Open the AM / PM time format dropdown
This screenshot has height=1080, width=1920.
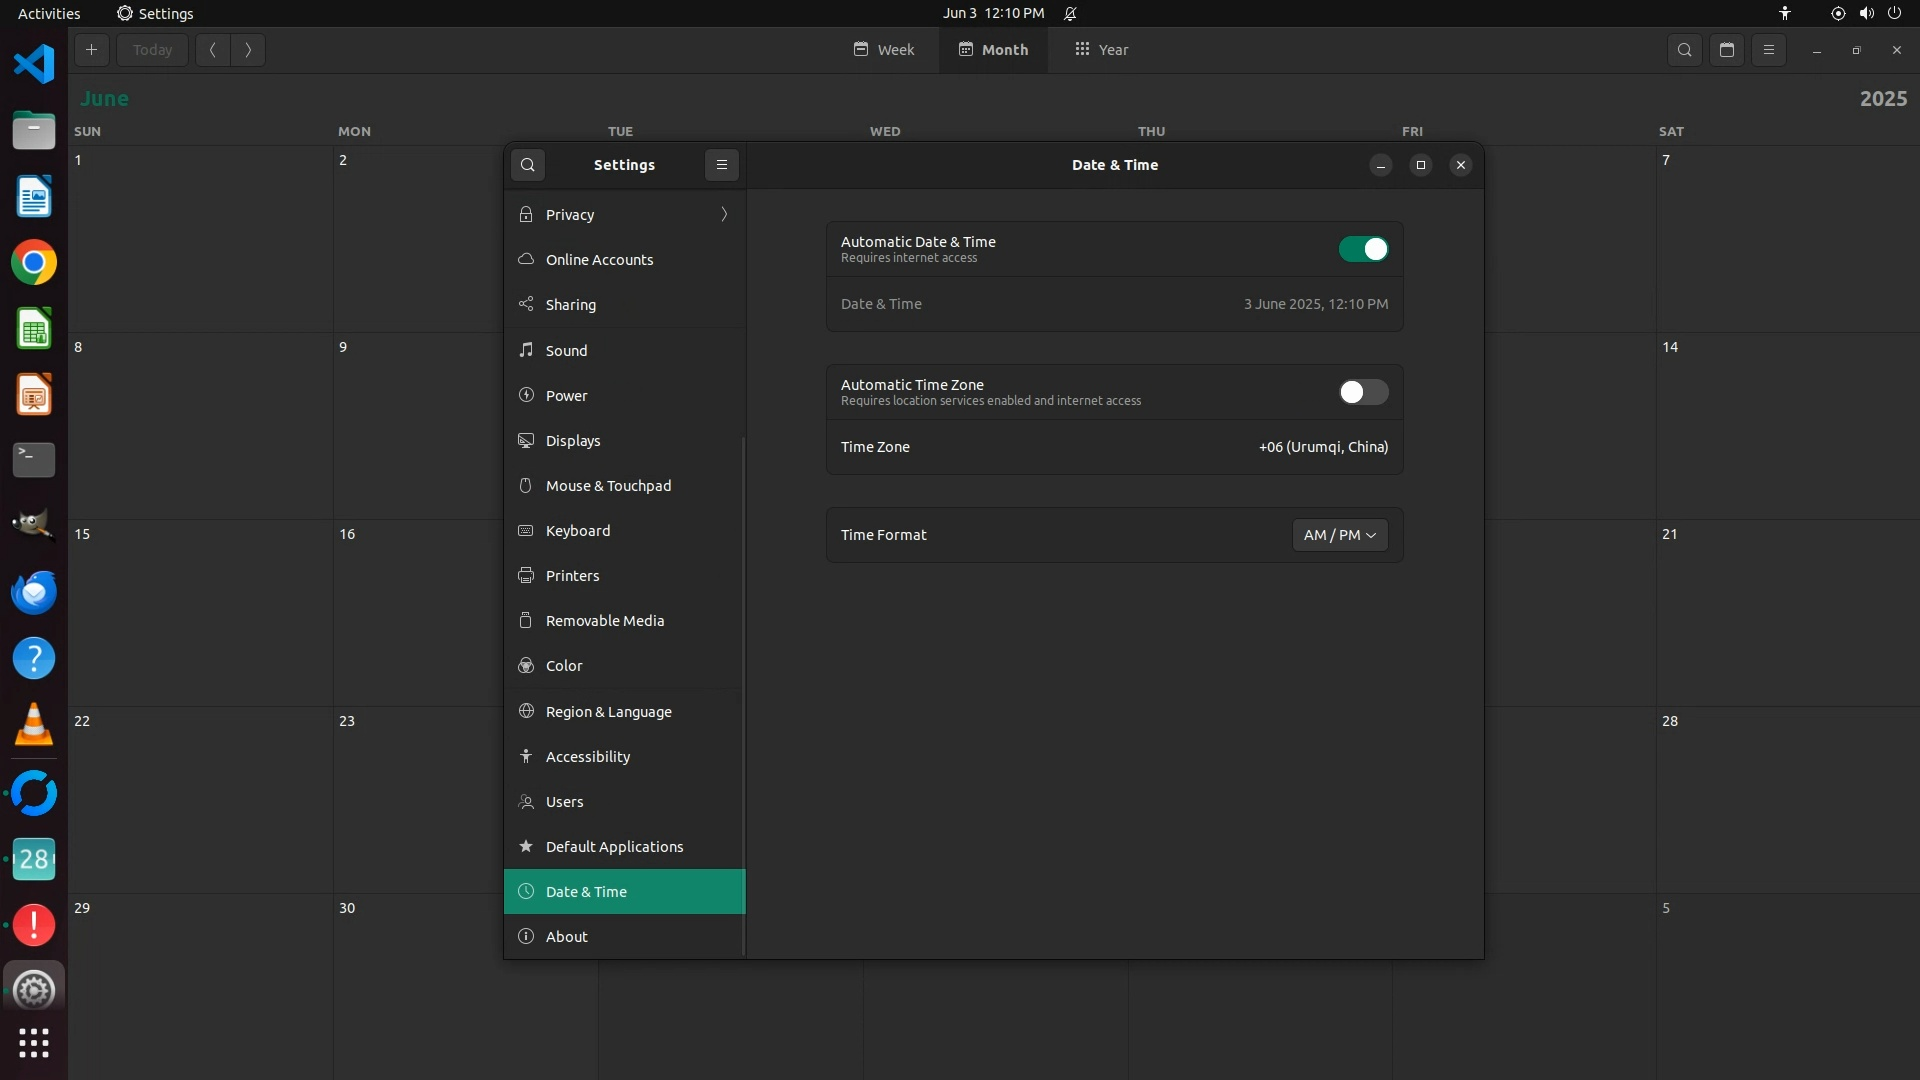[x=1339, y=535]
